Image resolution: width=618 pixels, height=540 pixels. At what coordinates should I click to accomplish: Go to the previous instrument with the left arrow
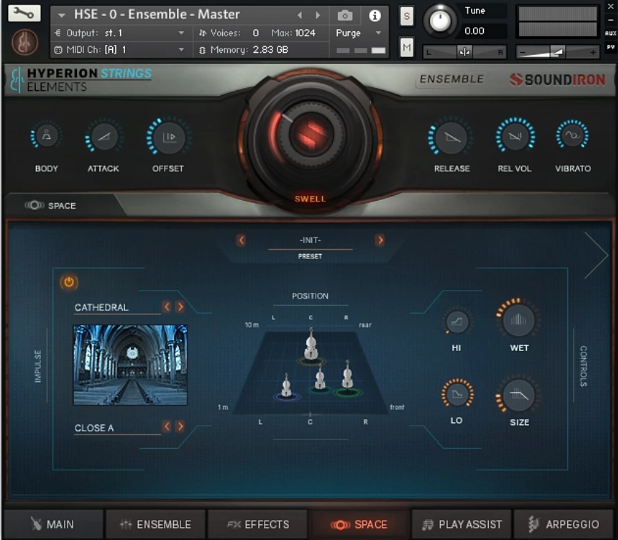pos(300,15)
